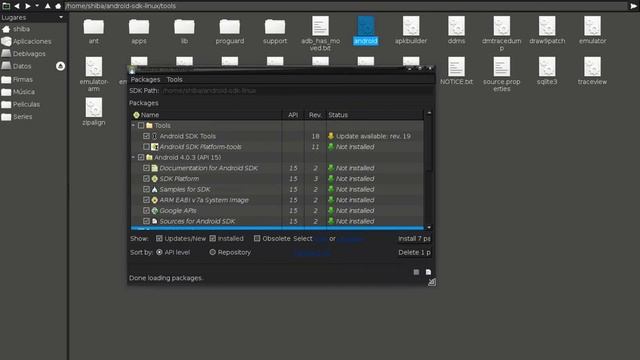640x360 pixels.
Task: Go back in file manager
Action: (x=17, y=6)
